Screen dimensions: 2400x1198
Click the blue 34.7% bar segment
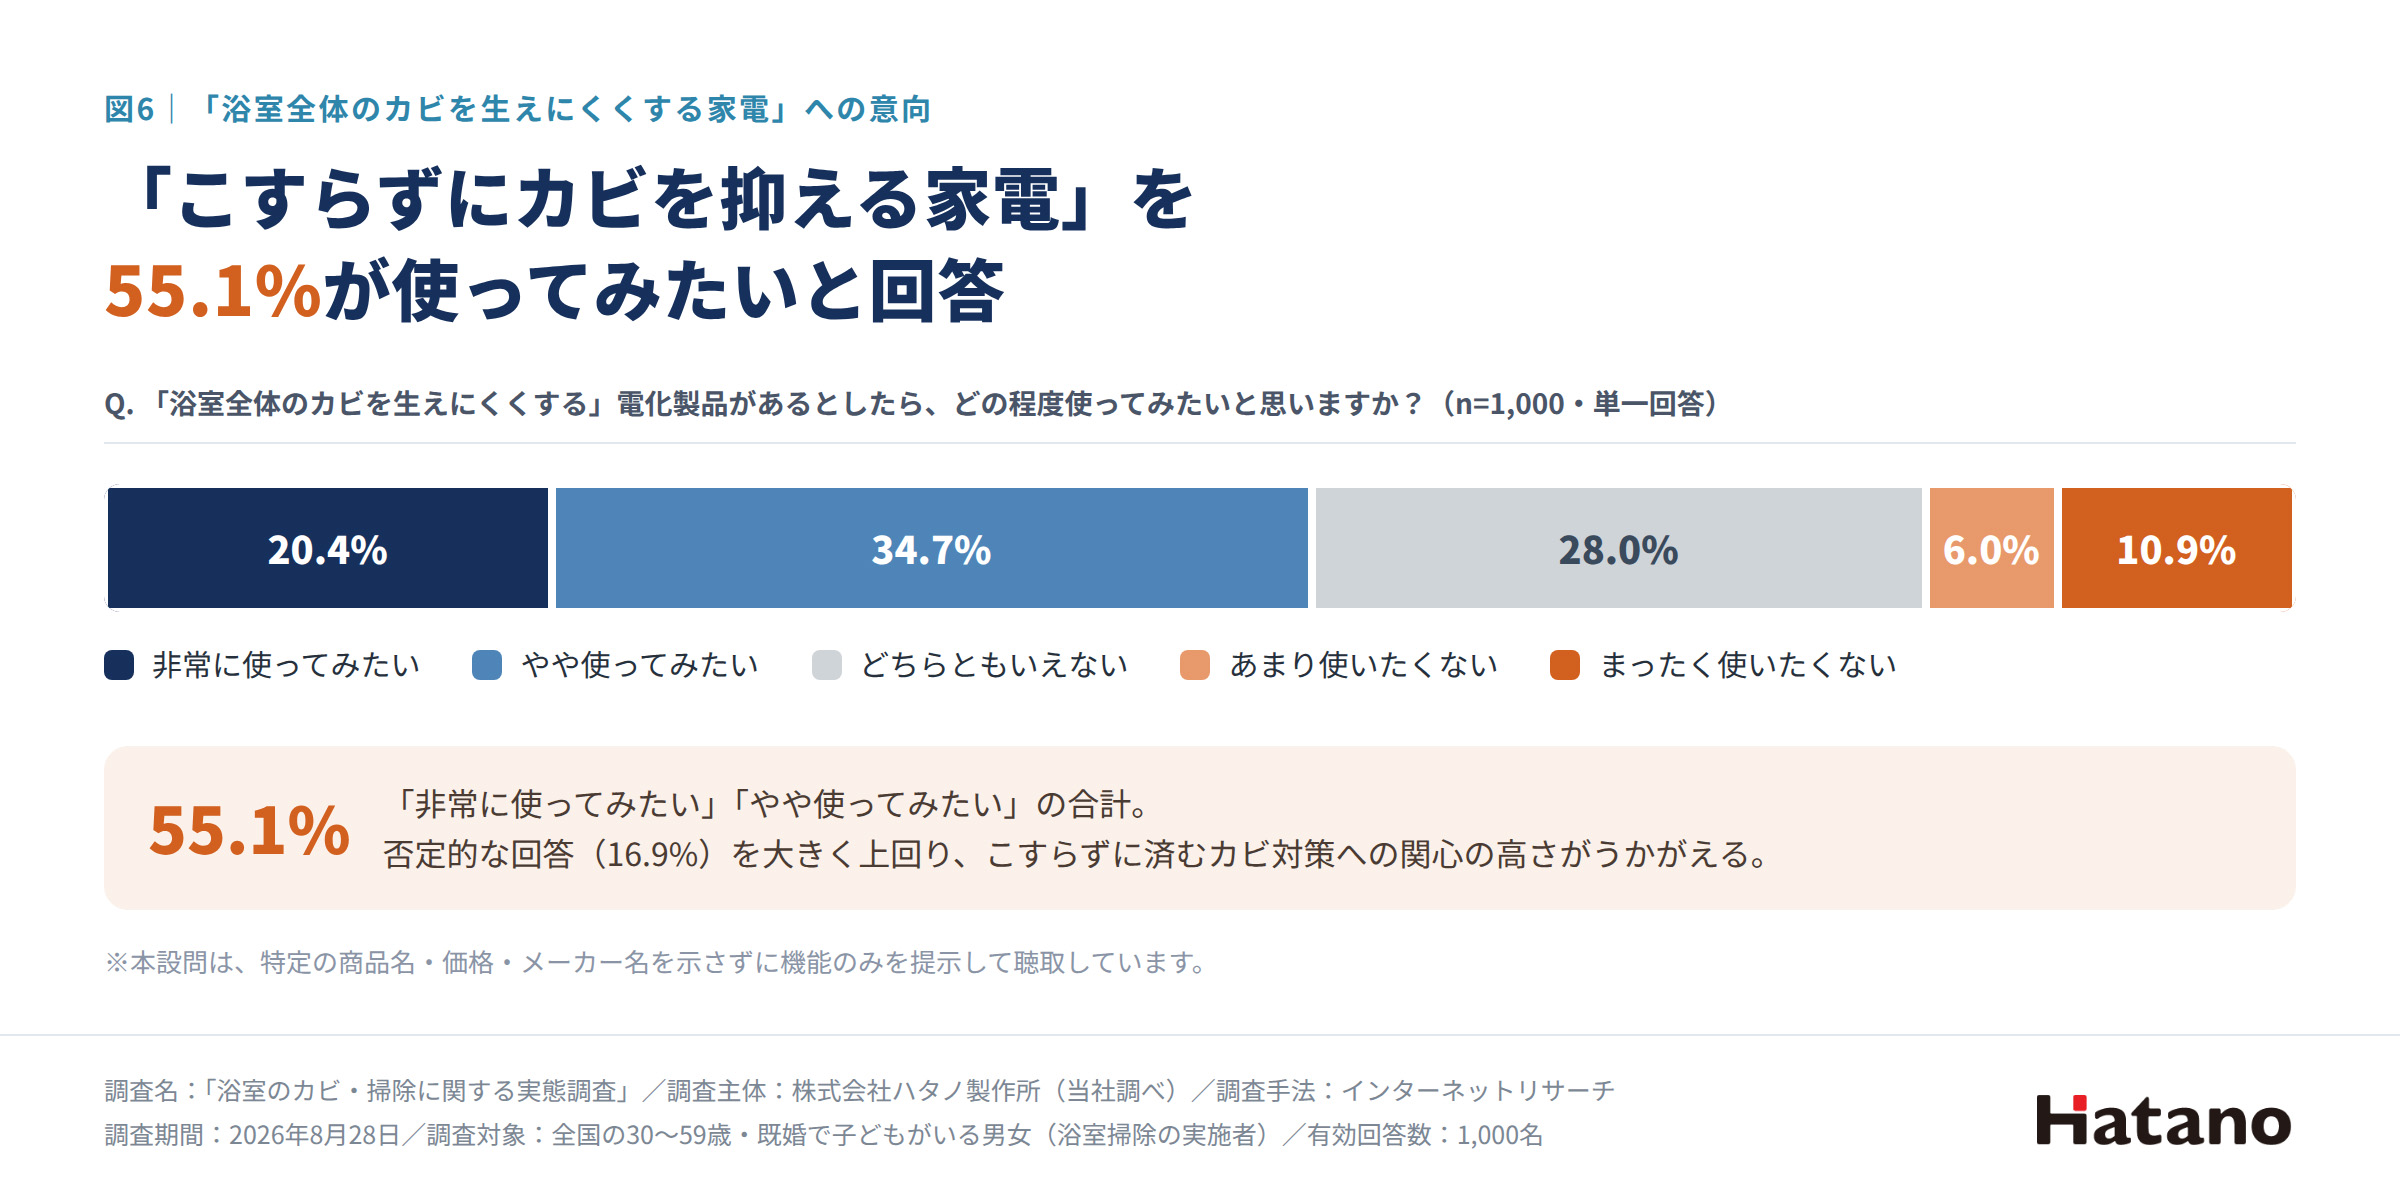[931, 548]
